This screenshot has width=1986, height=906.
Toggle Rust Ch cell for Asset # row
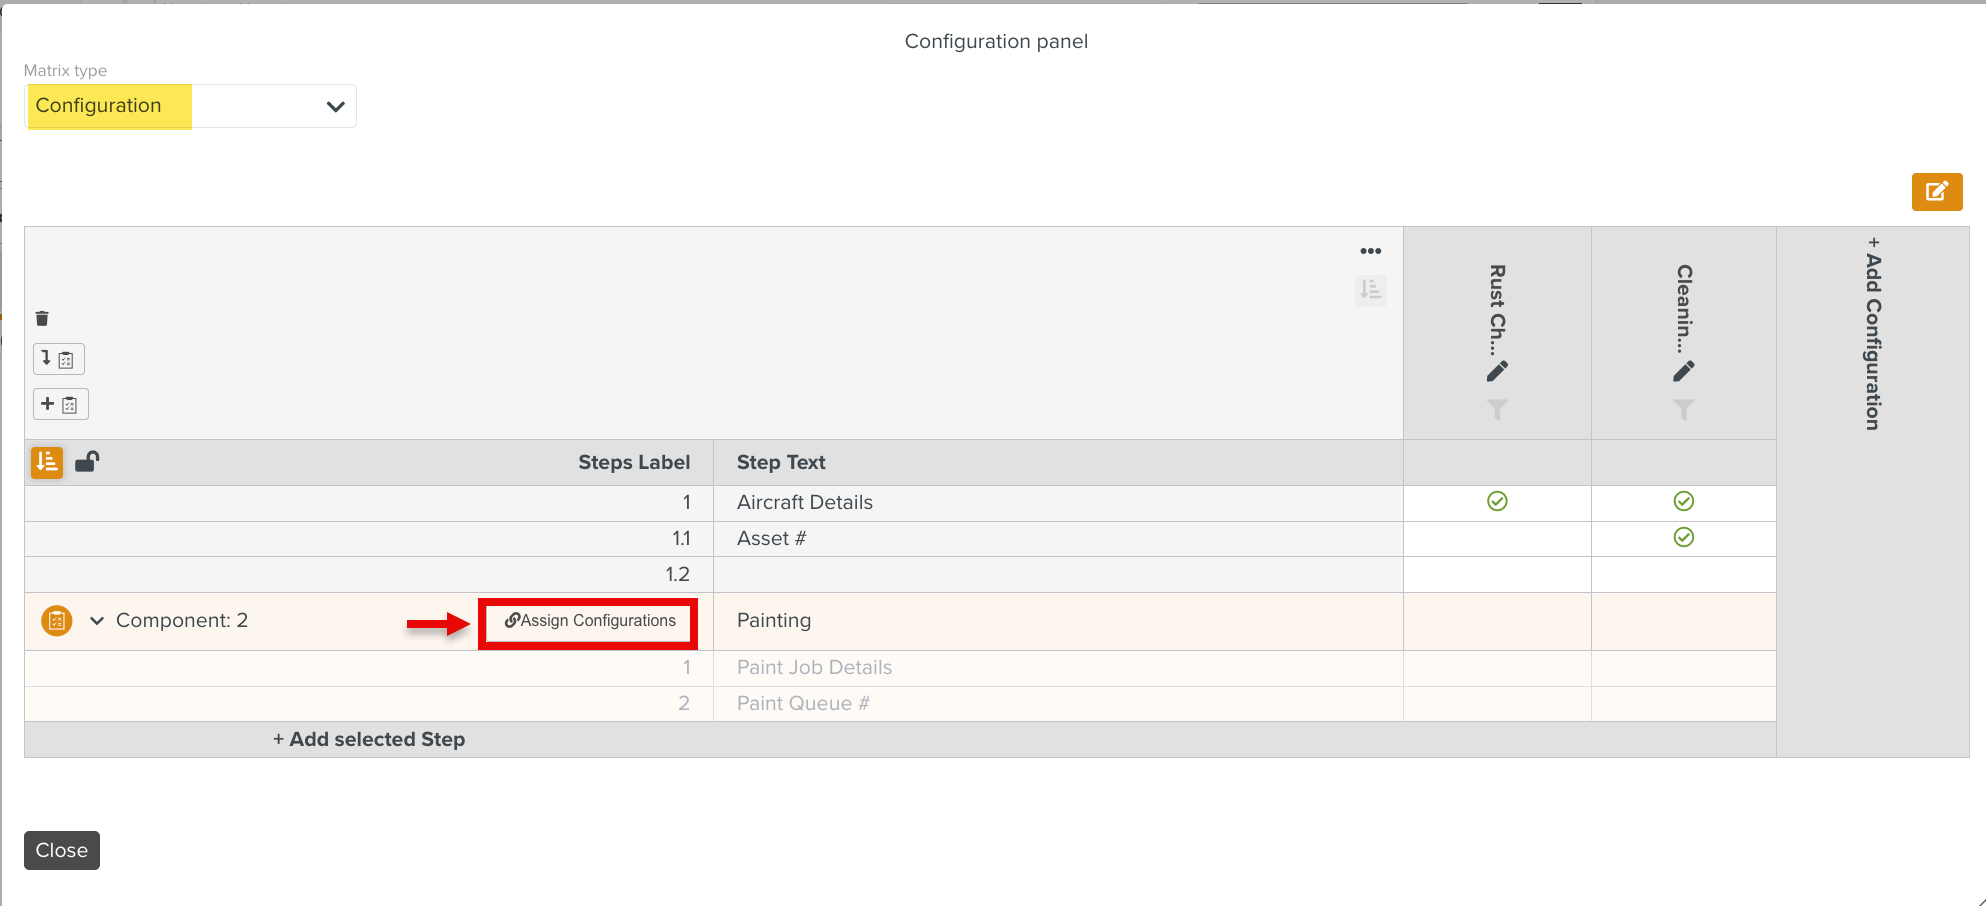(x=1497, y=538)
